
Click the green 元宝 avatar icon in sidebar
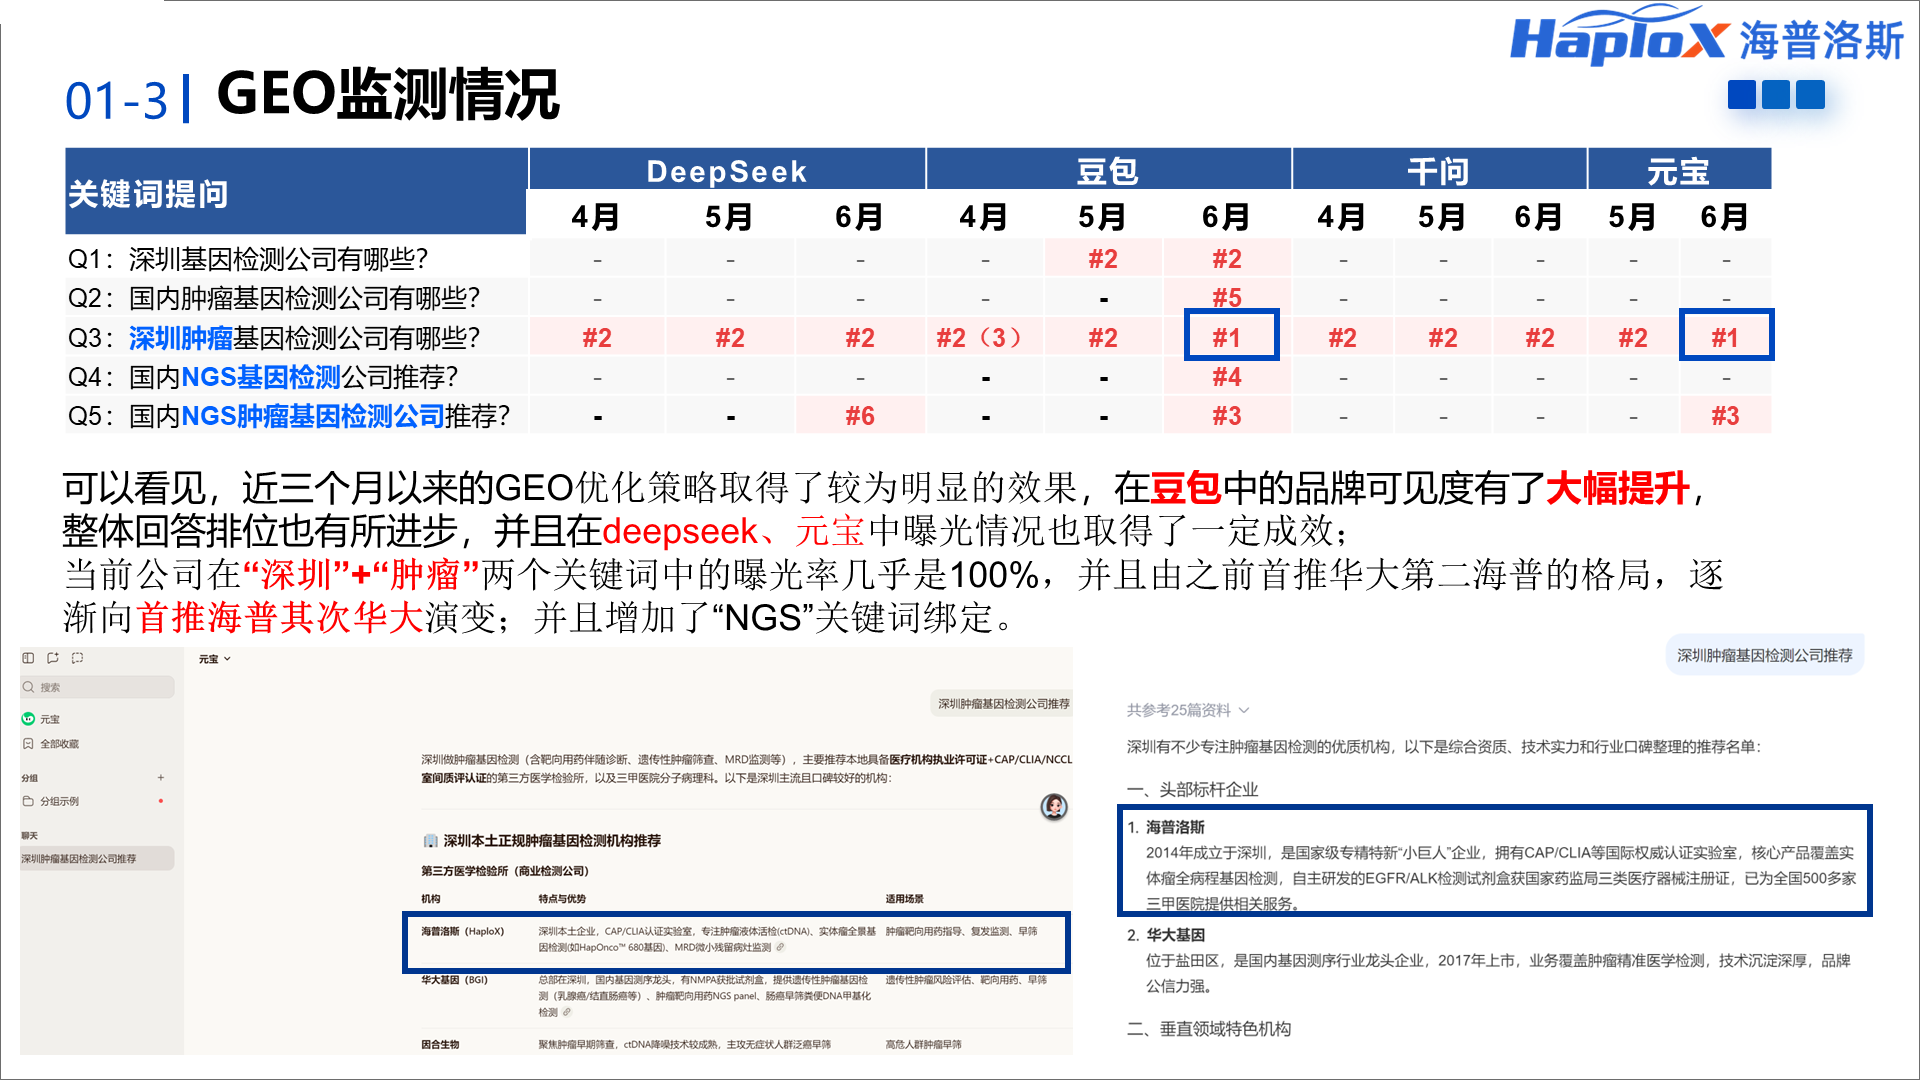click(28, 719)
